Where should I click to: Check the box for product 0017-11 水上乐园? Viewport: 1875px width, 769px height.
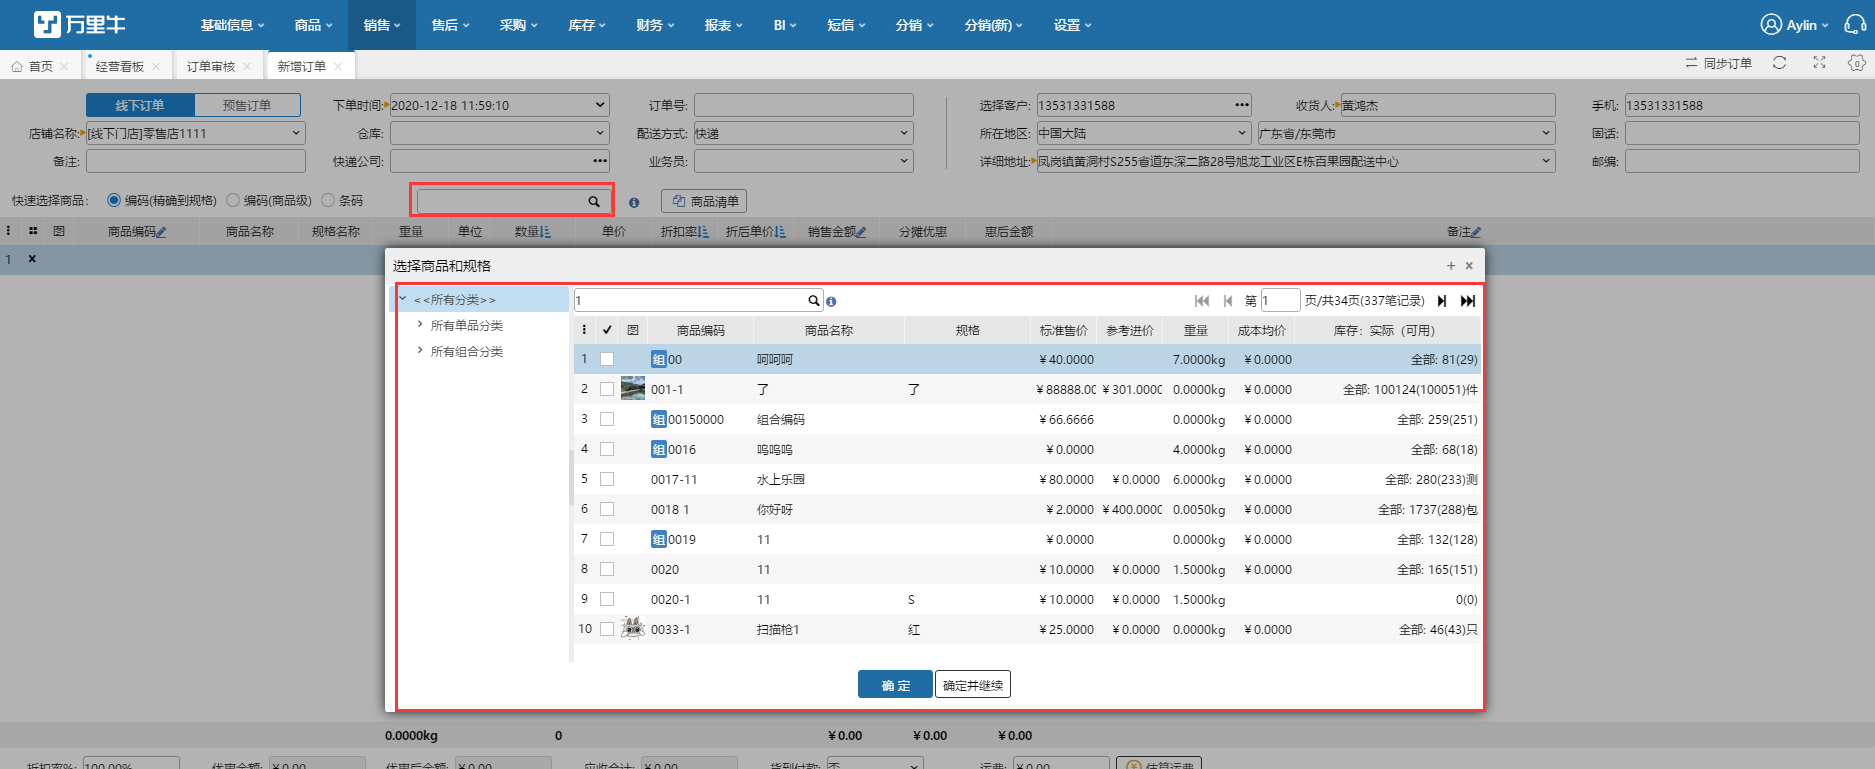click(x=607, y=479)
